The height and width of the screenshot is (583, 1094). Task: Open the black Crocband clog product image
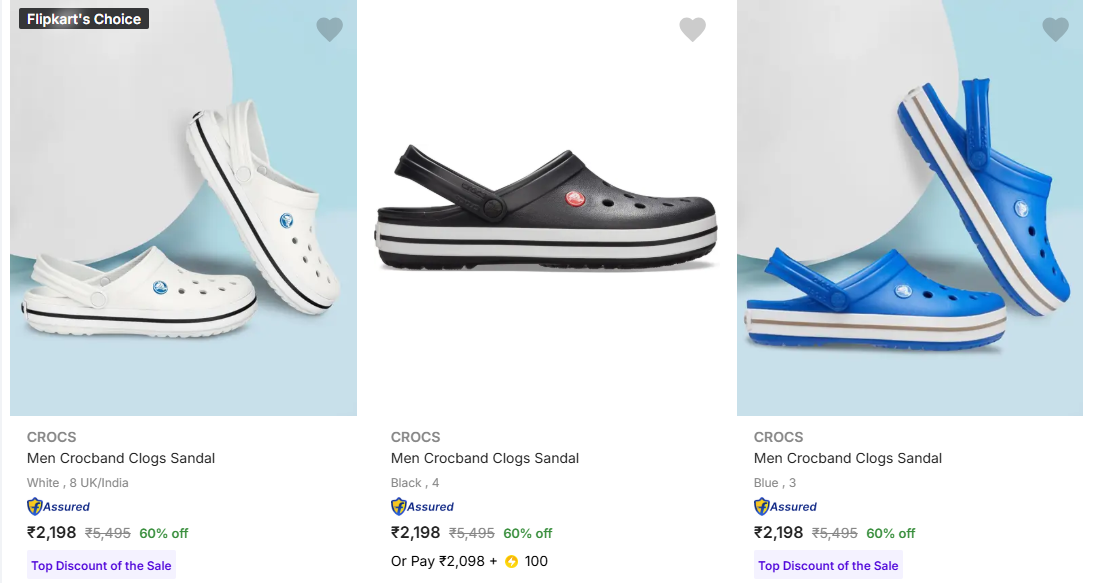546,208
